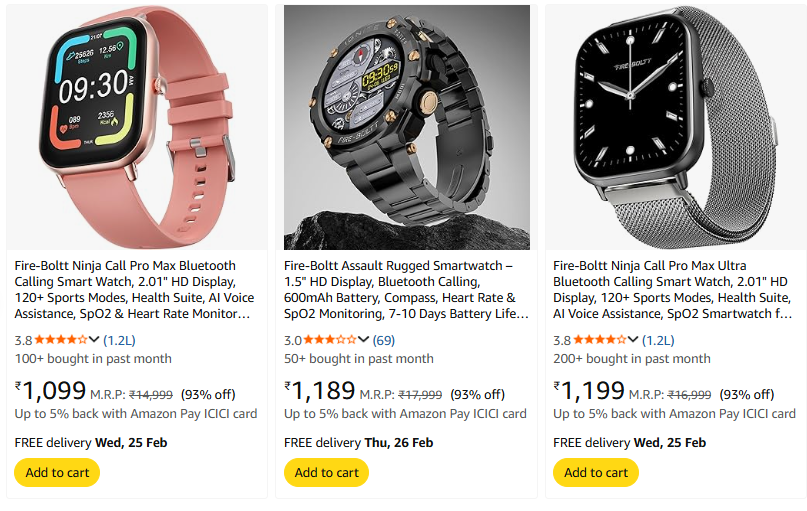Expand rating popover arrow for the pink watch
This screenshot has width=807, height=511.
click(95, 339)
